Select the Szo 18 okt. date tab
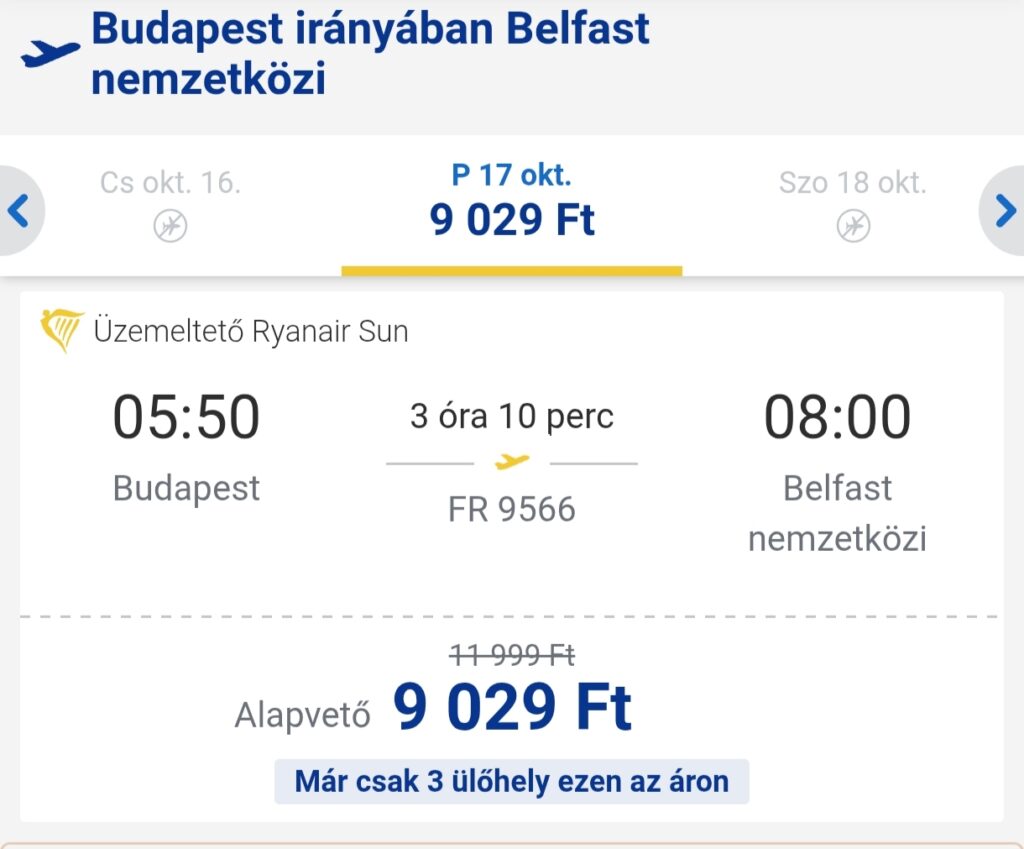This screenshot has width=1024, height=849. (x=853, y=205)
